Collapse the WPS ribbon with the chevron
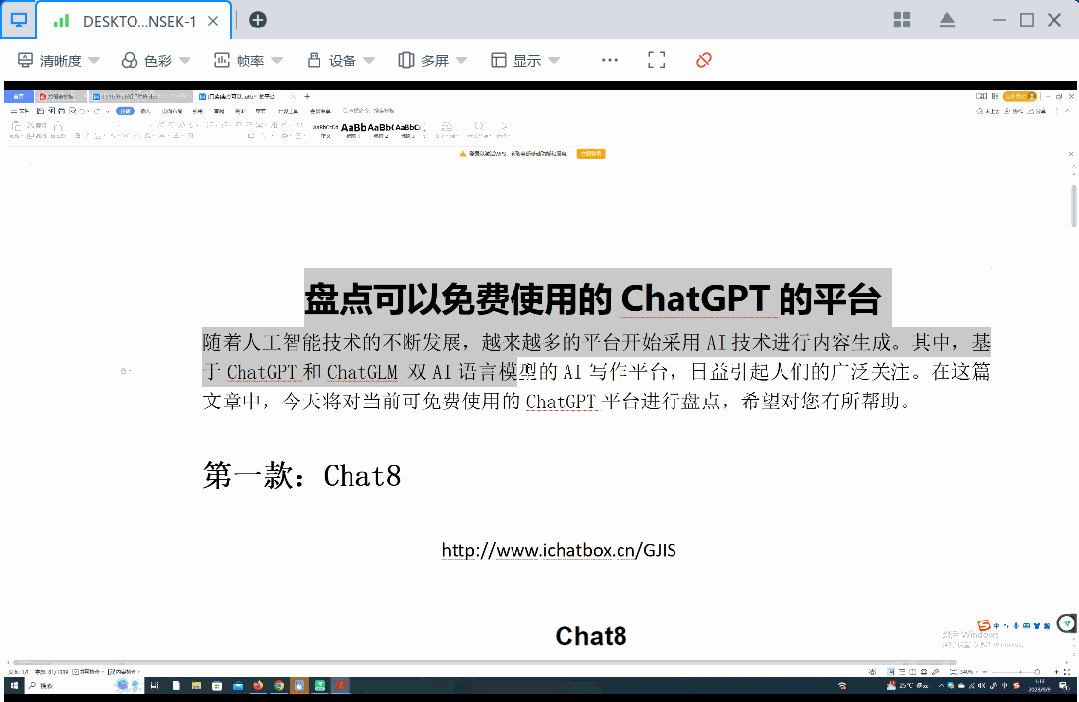The image size is (1079, 702). pos(1067,111)
